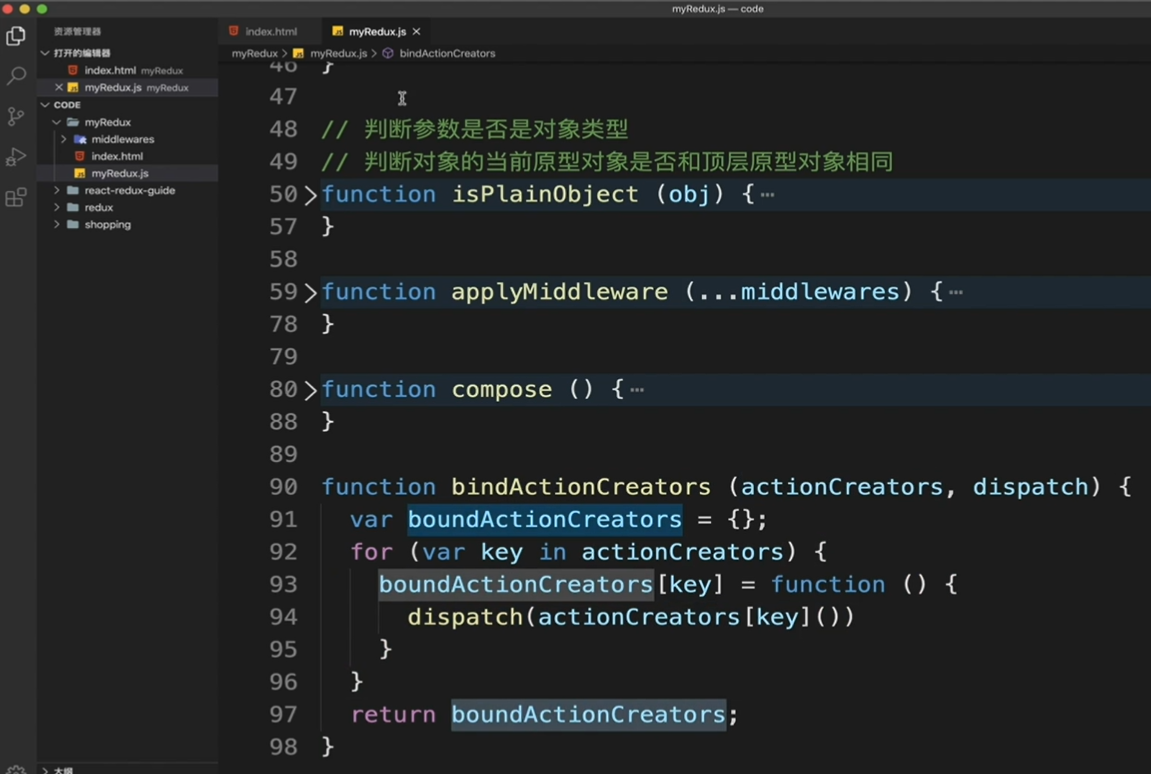Screen dimensions: 1151x774
Task: Collapse the open editors section
Action: [46, 53]
